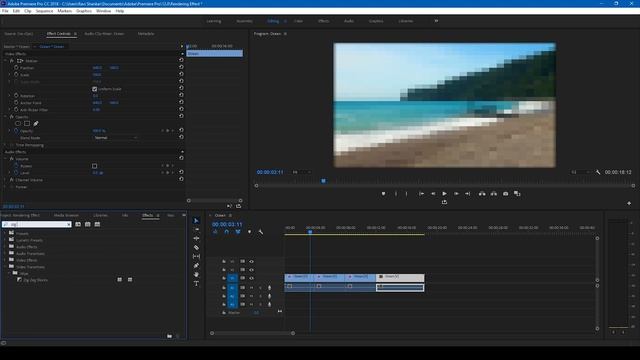Expand the Video Effects folder
The width and height of the screenshot is (640, 360).
coord(5,260)
